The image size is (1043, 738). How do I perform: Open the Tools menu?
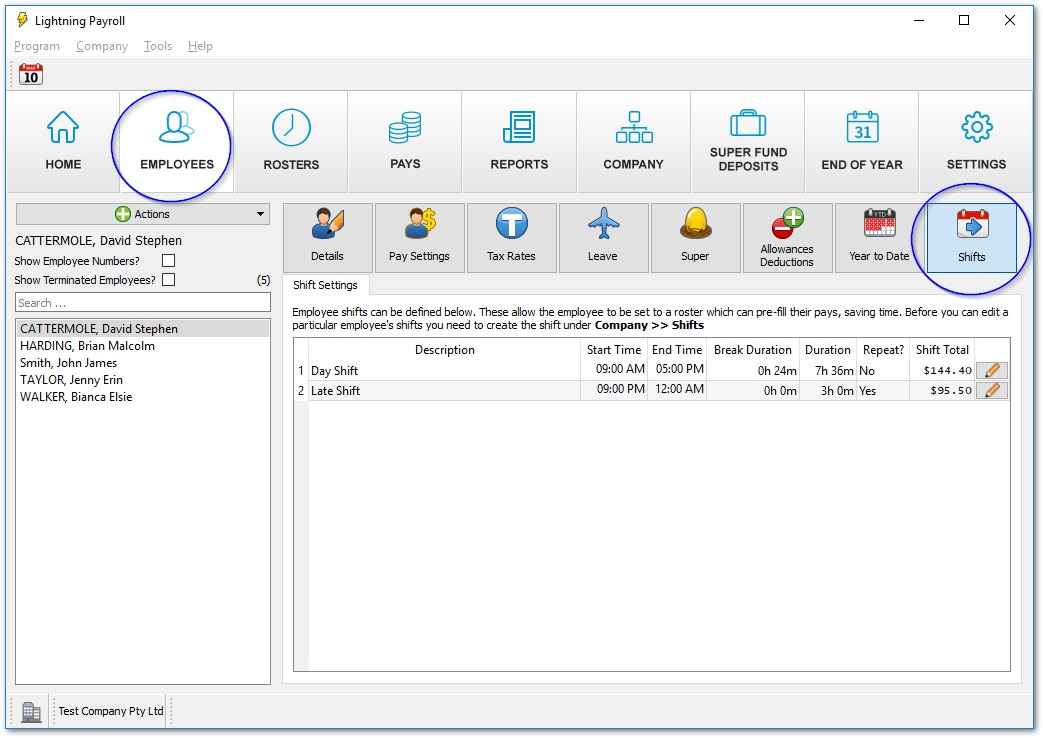(158, 46)
